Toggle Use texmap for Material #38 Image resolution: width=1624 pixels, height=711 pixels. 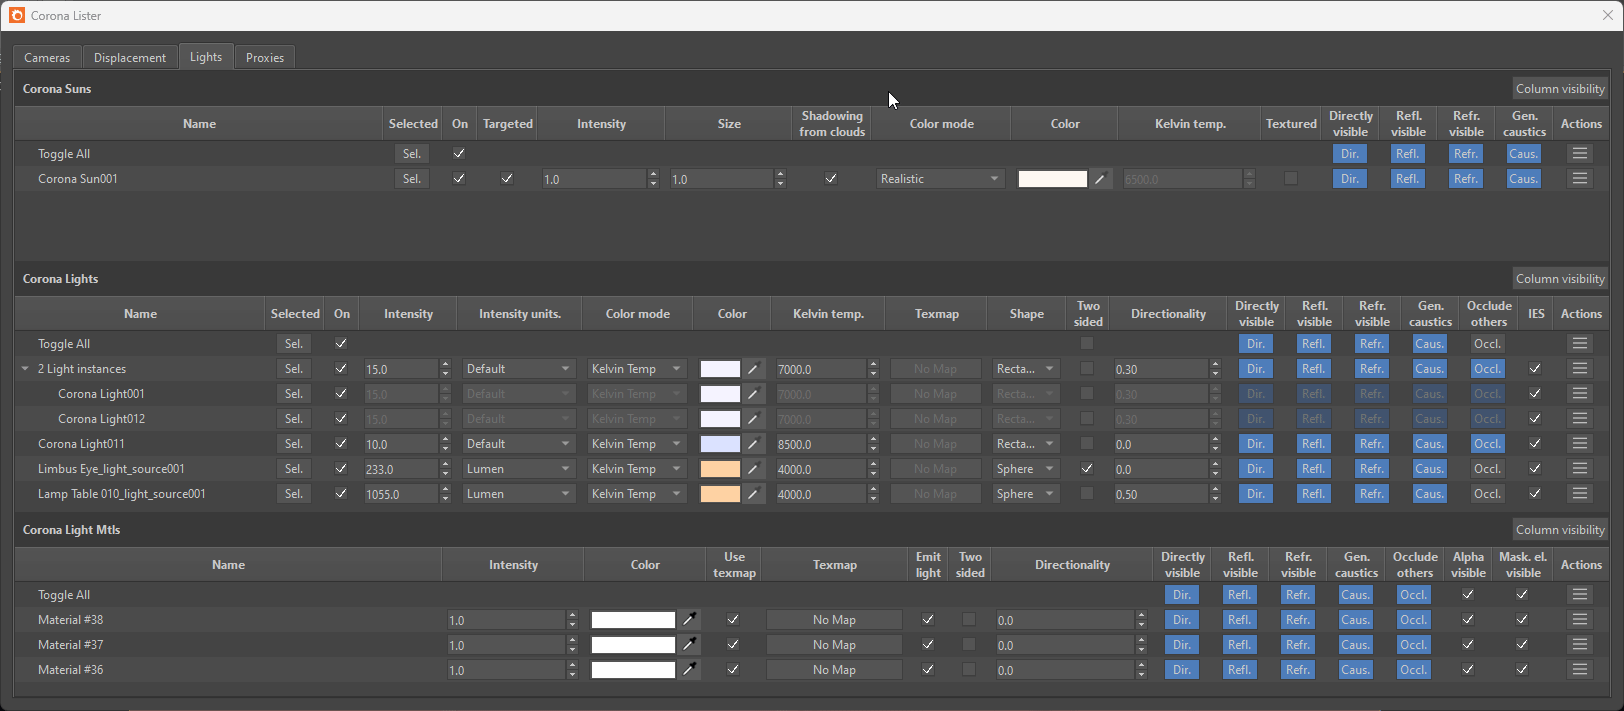tap(733, 620)
